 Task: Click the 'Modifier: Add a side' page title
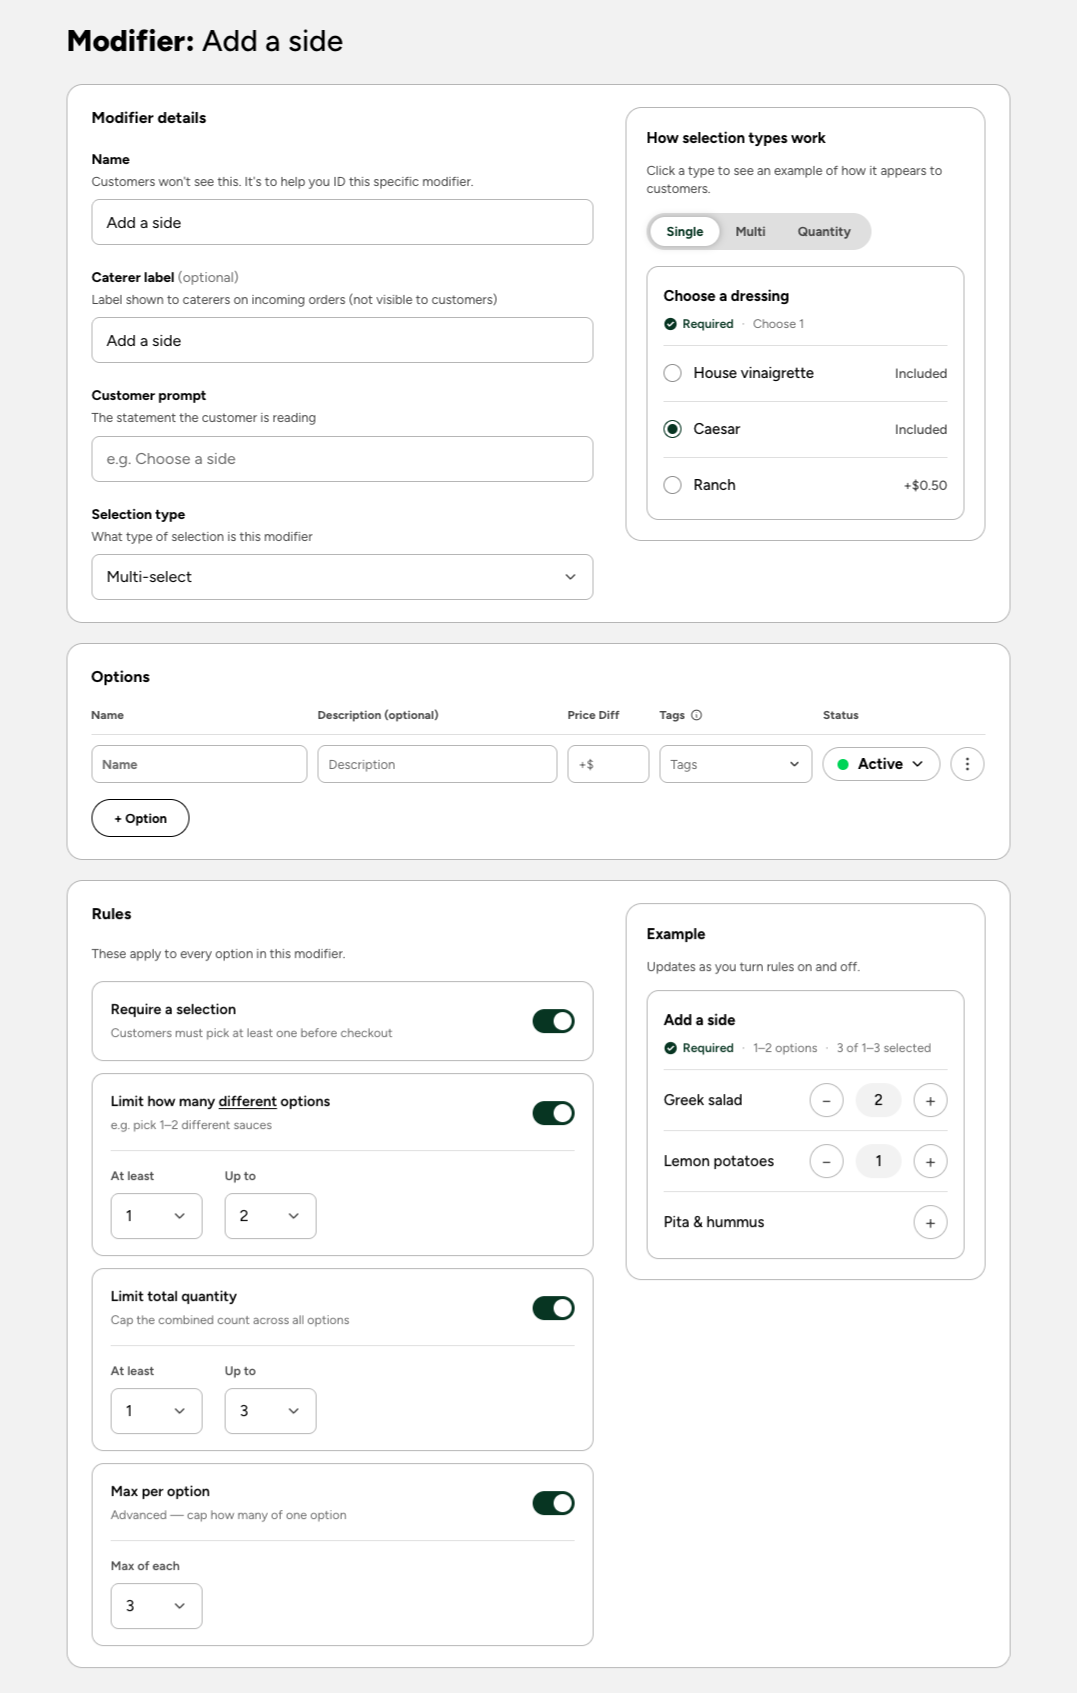[x=205, y=41]
